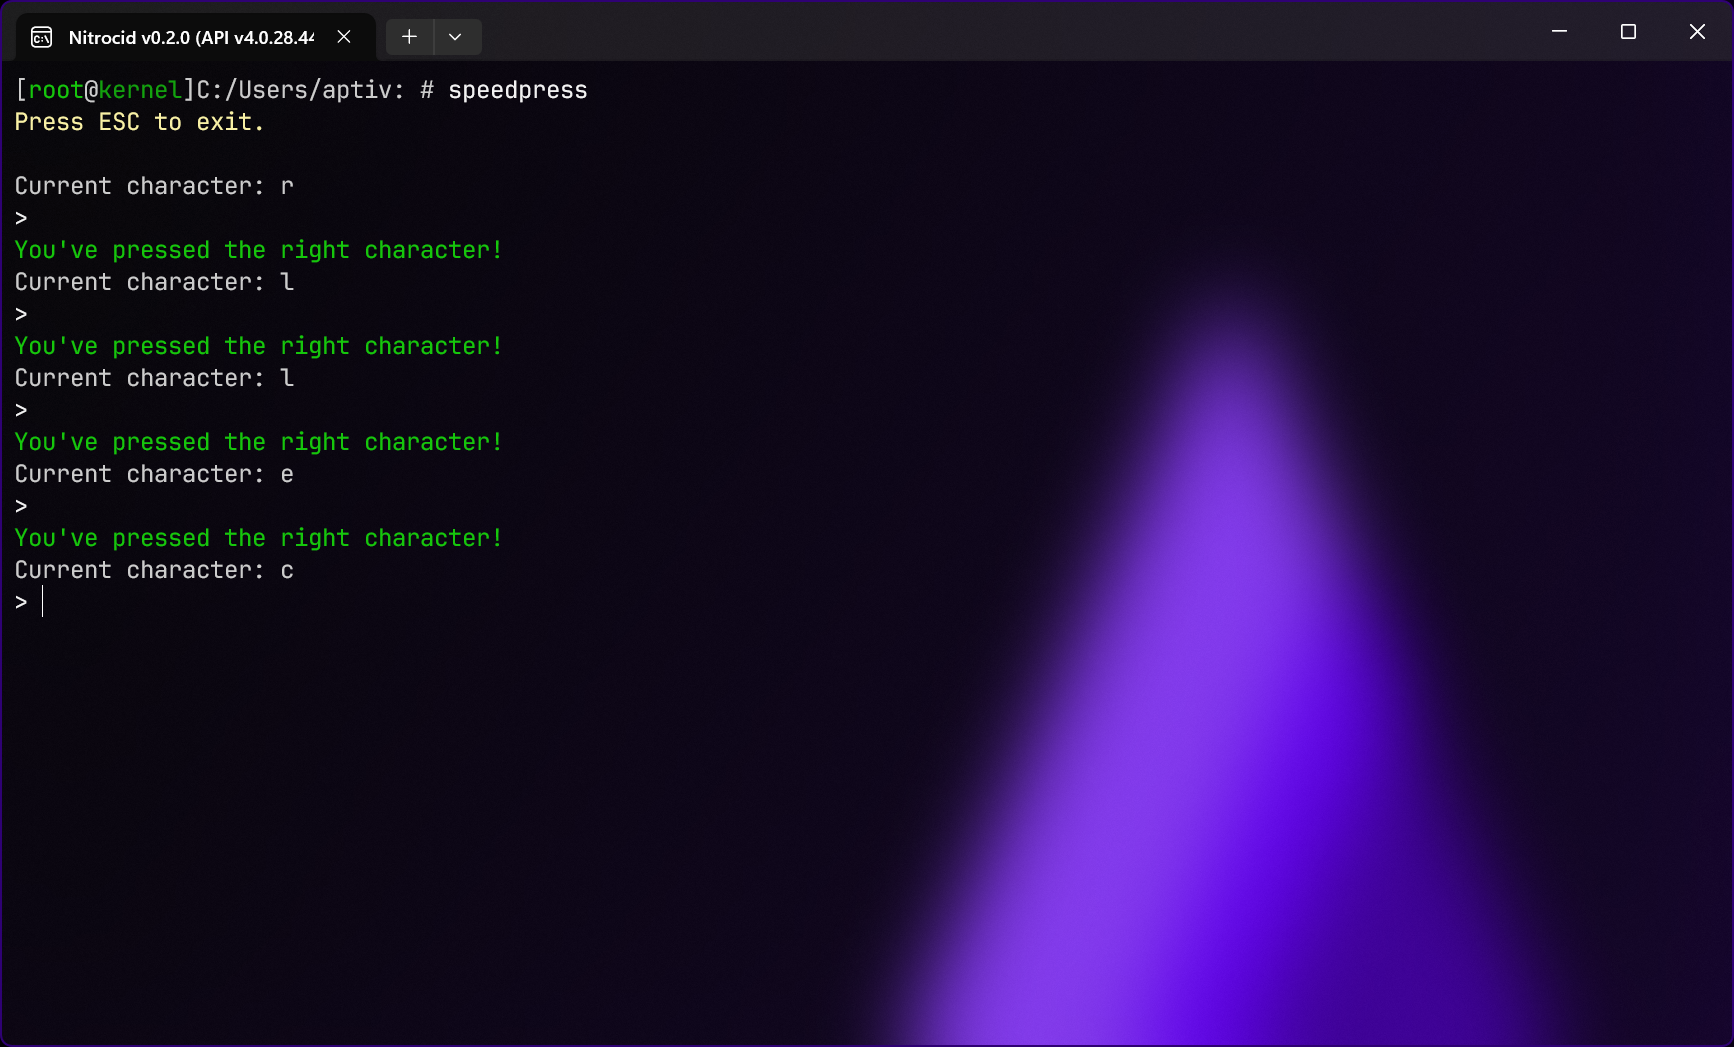The height and width of the screenshot is (1047, 1734).
Task: Close the Nitrocid v0.2.0 tab
Action: click(343, 37)
